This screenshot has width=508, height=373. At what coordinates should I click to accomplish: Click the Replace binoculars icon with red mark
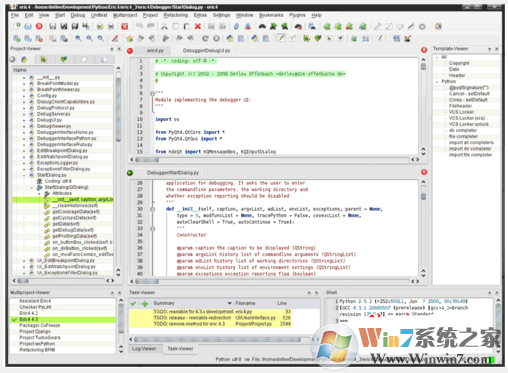click(x=298, y=26)
